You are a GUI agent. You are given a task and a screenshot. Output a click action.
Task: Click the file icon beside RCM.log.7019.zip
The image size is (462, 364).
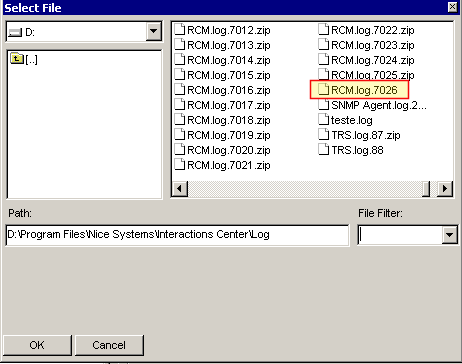[x=180, y=134]
